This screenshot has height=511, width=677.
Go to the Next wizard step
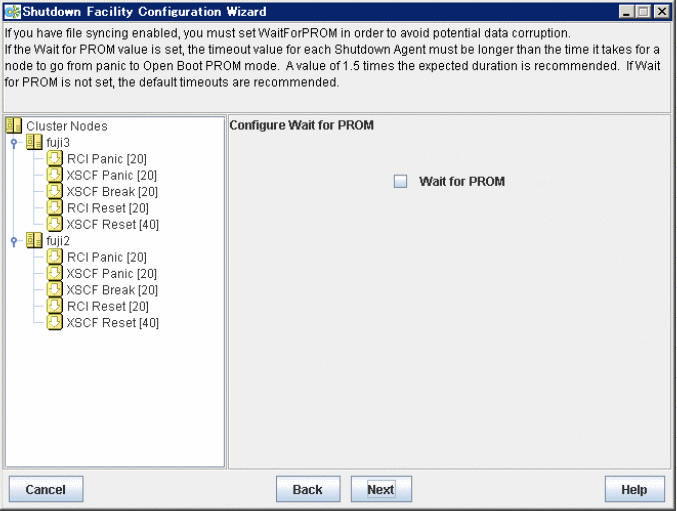point(381,489)
